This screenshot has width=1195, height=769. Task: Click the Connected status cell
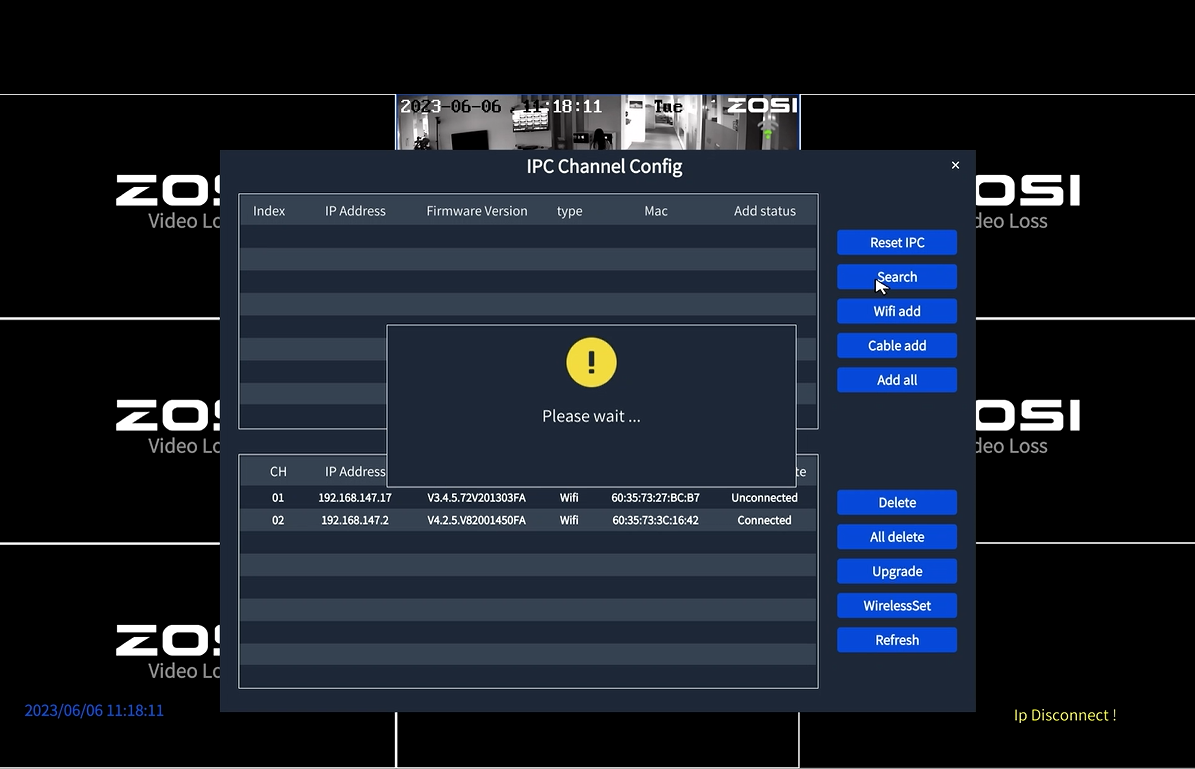[764, 521]
